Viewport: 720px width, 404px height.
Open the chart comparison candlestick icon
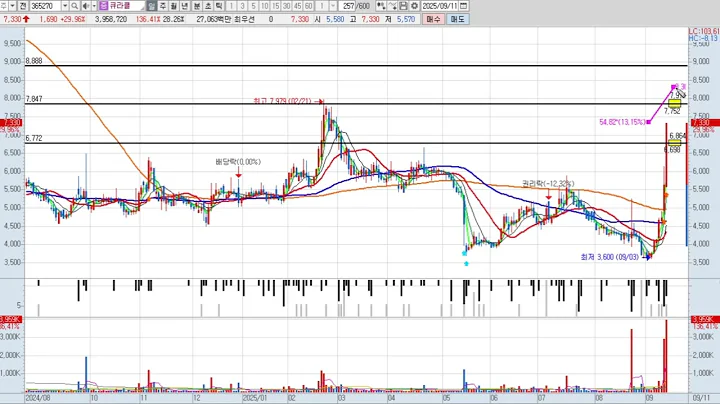pos(381,6)
